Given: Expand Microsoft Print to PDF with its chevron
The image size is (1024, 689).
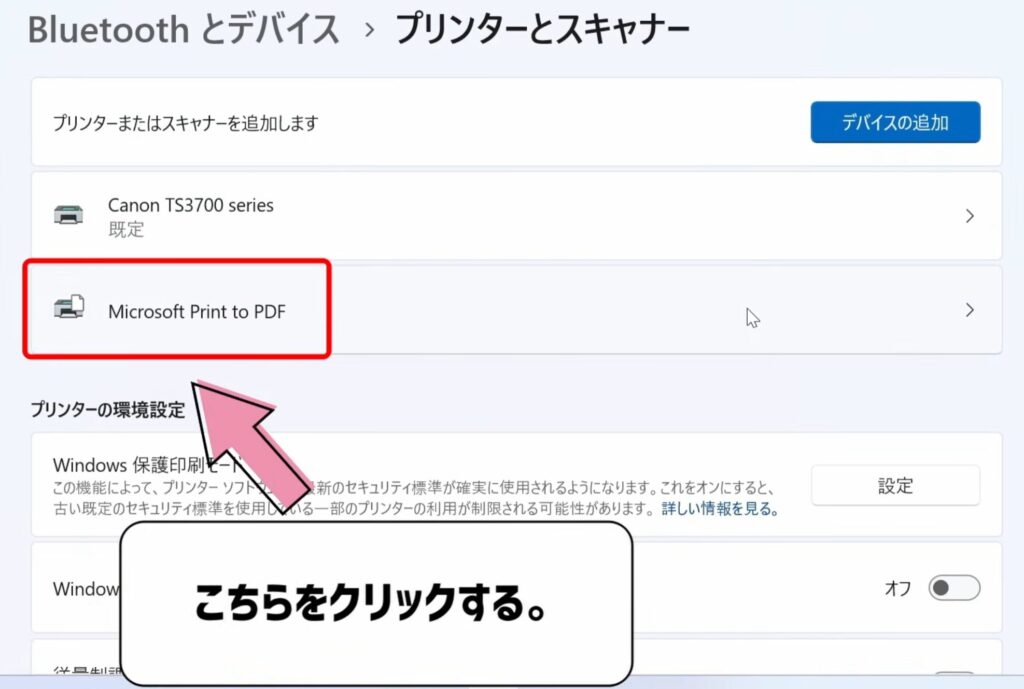Looking at the screenshot, I should pyautogui.click(x=969, y=310).
